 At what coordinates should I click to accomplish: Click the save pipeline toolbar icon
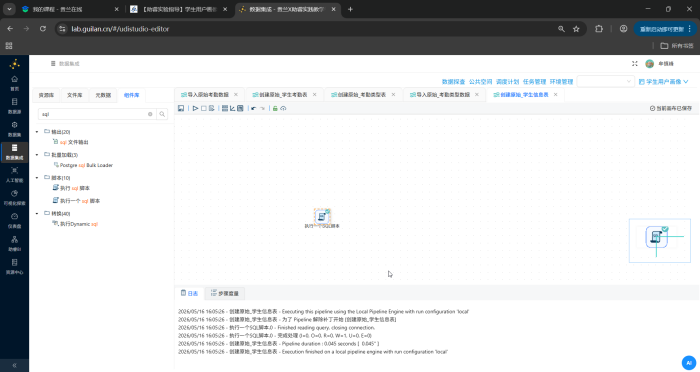[181, 108]
